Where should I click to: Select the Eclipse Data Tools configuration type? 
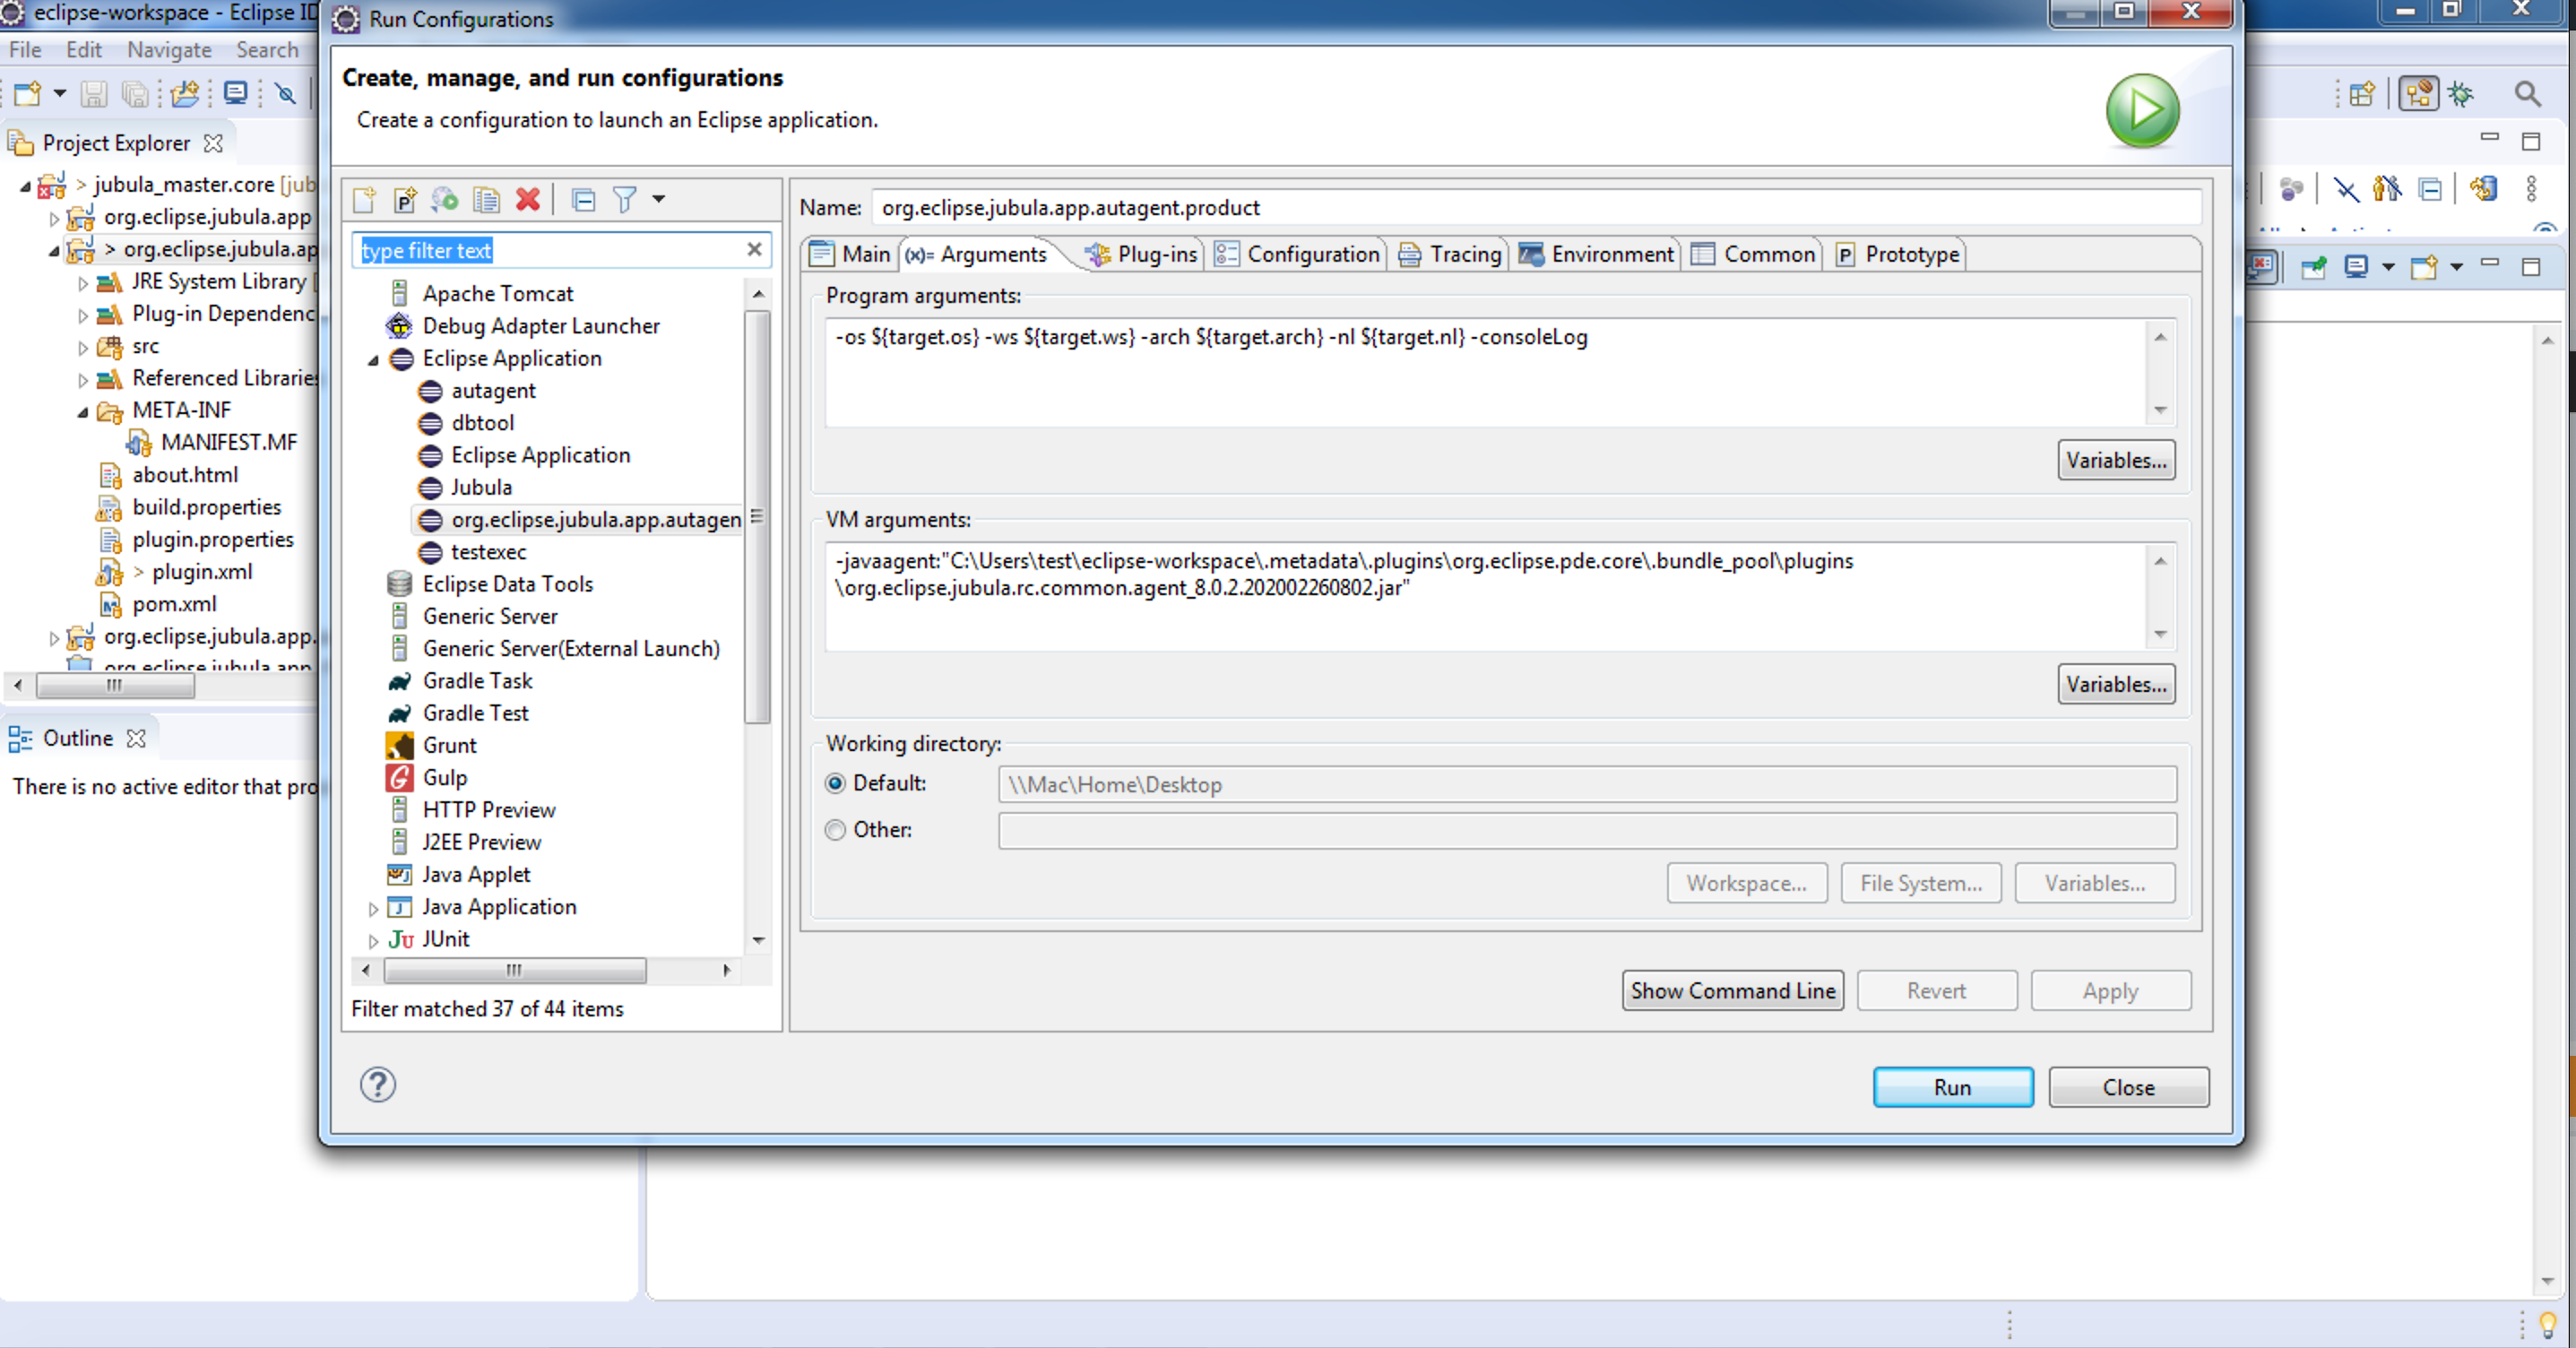(507, 584)
